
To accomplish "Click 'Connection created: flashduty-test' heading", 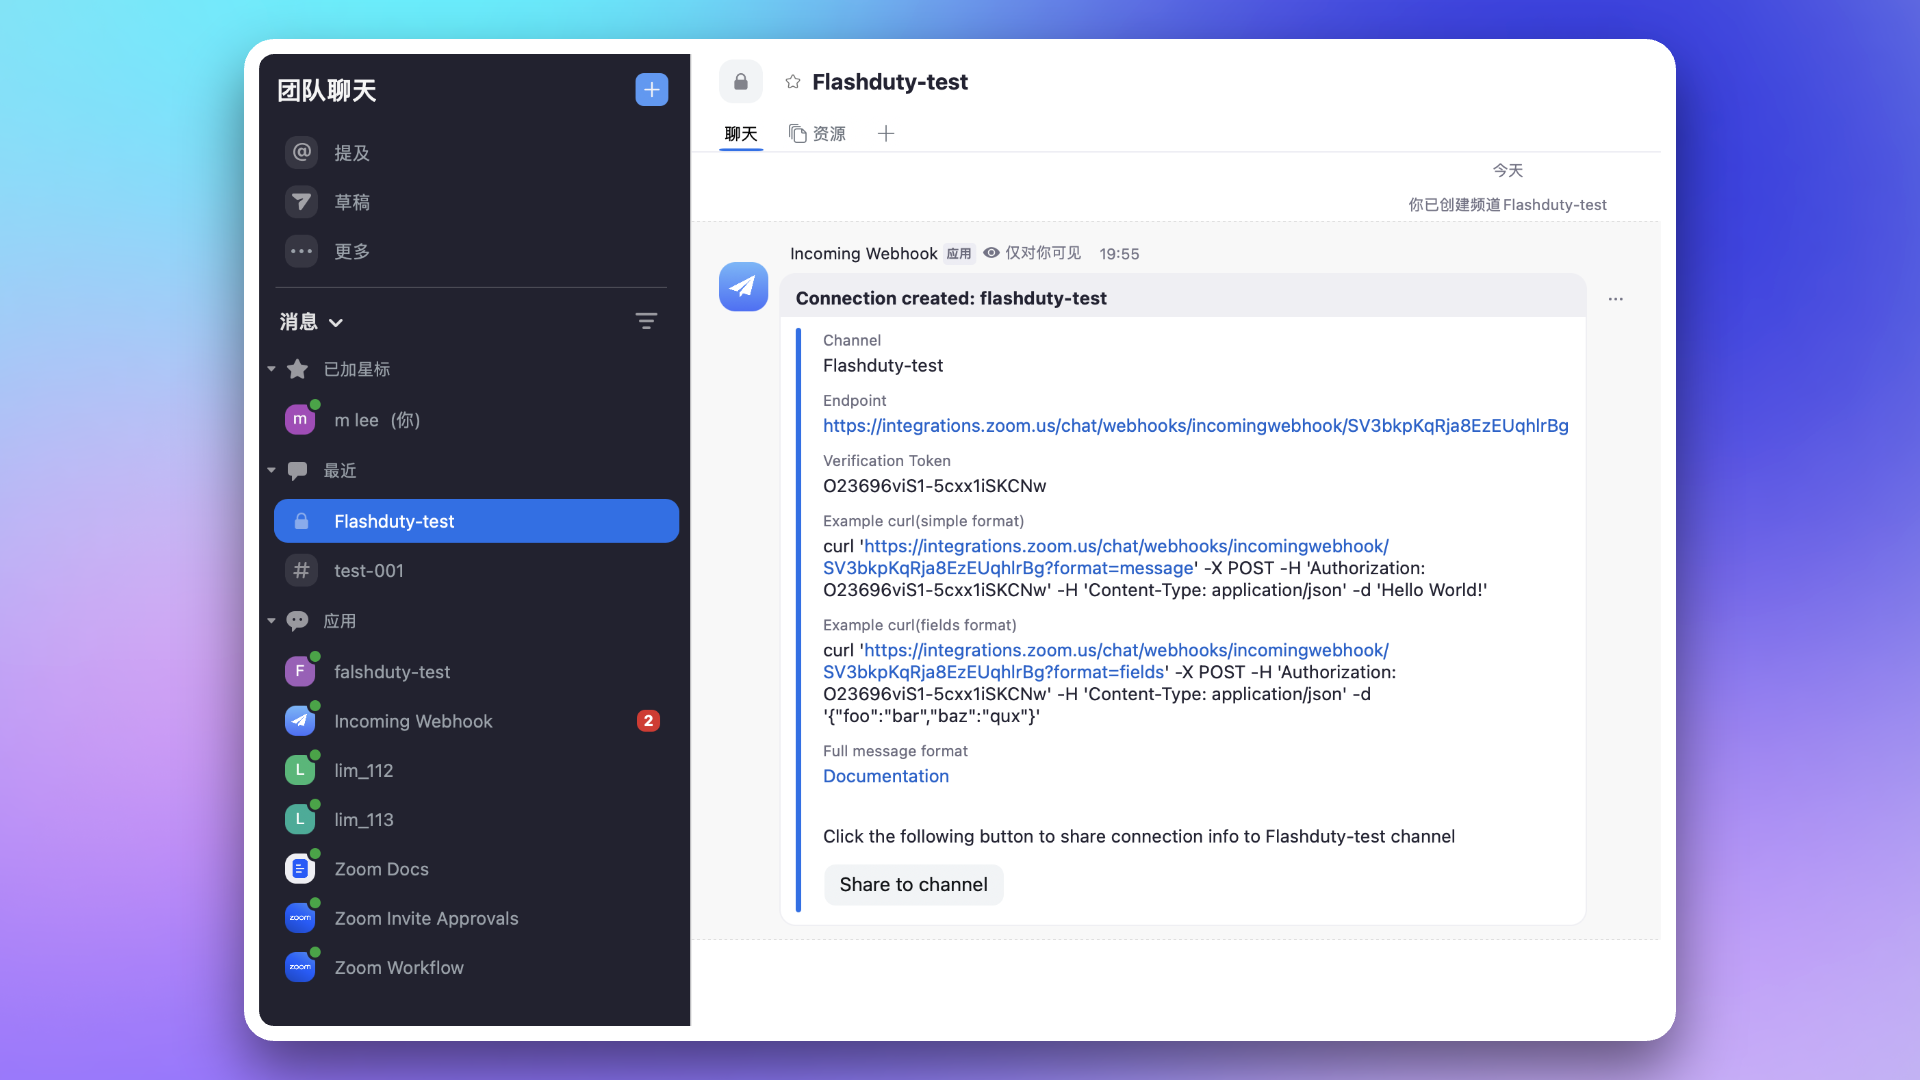I will coord(951,298).
